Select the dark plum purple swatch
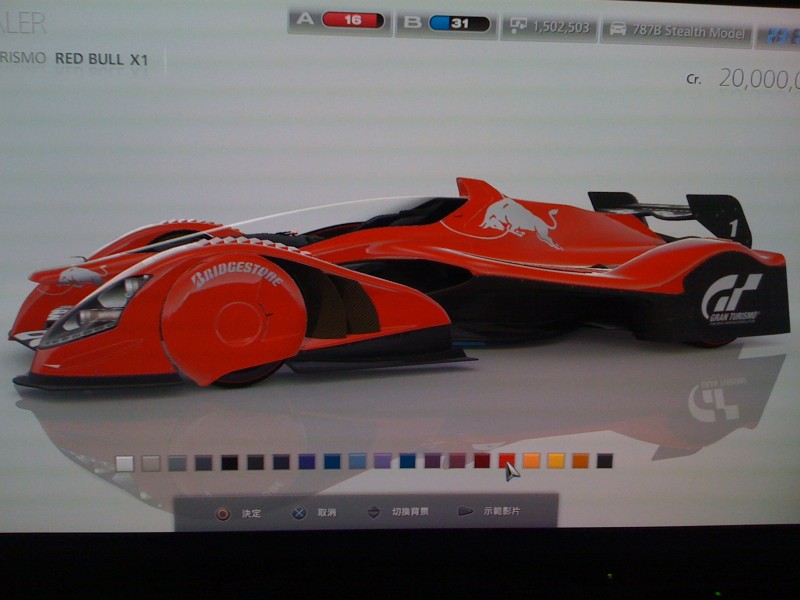The height and width of the screenshot is (600, 800). 432,461
